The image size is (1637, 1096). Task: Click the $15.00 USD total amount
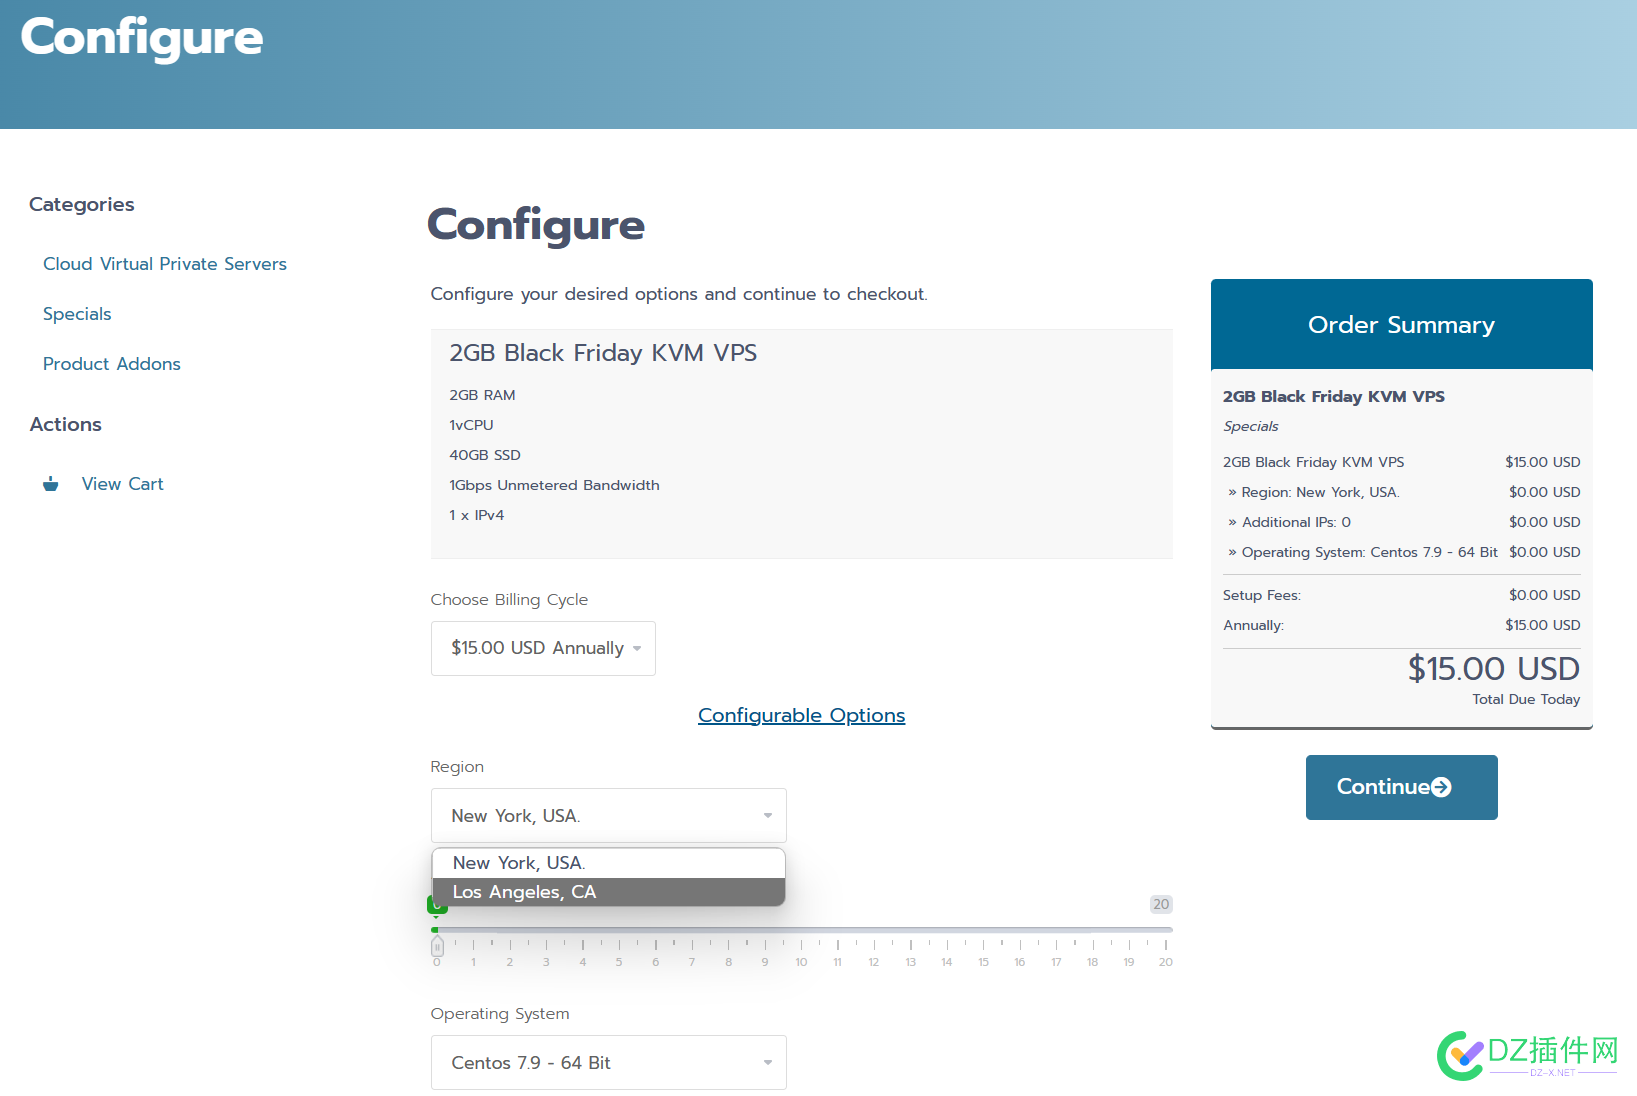click(1494, 668)
